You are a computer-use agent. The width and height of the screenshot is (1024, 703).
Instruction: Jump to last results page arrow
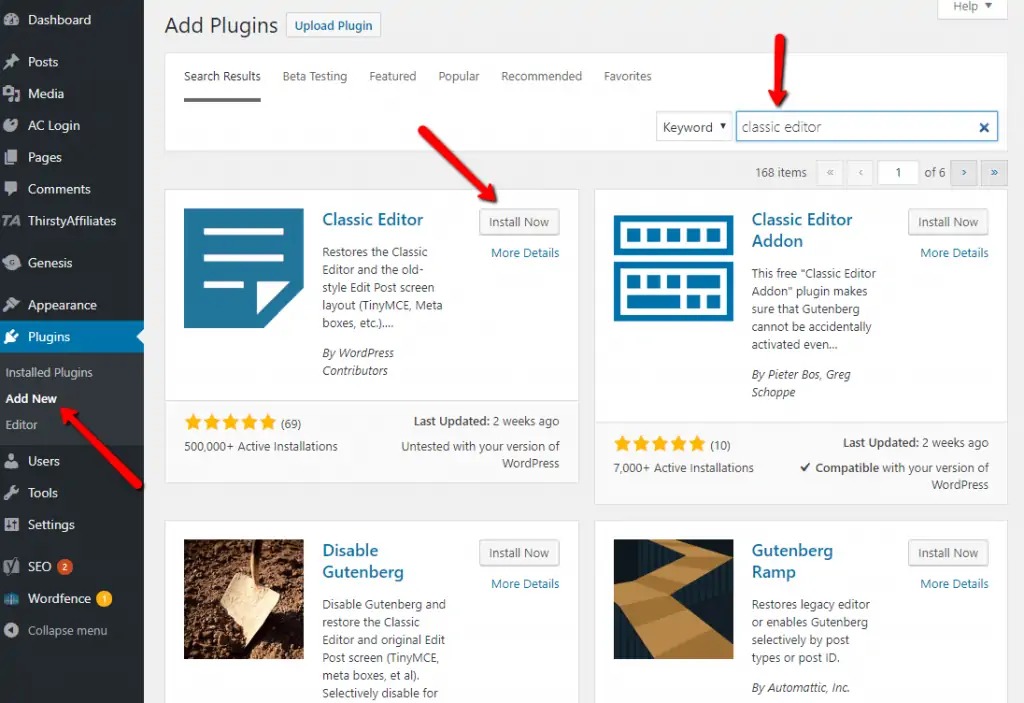pyautogui.click(x=994, y=172)
